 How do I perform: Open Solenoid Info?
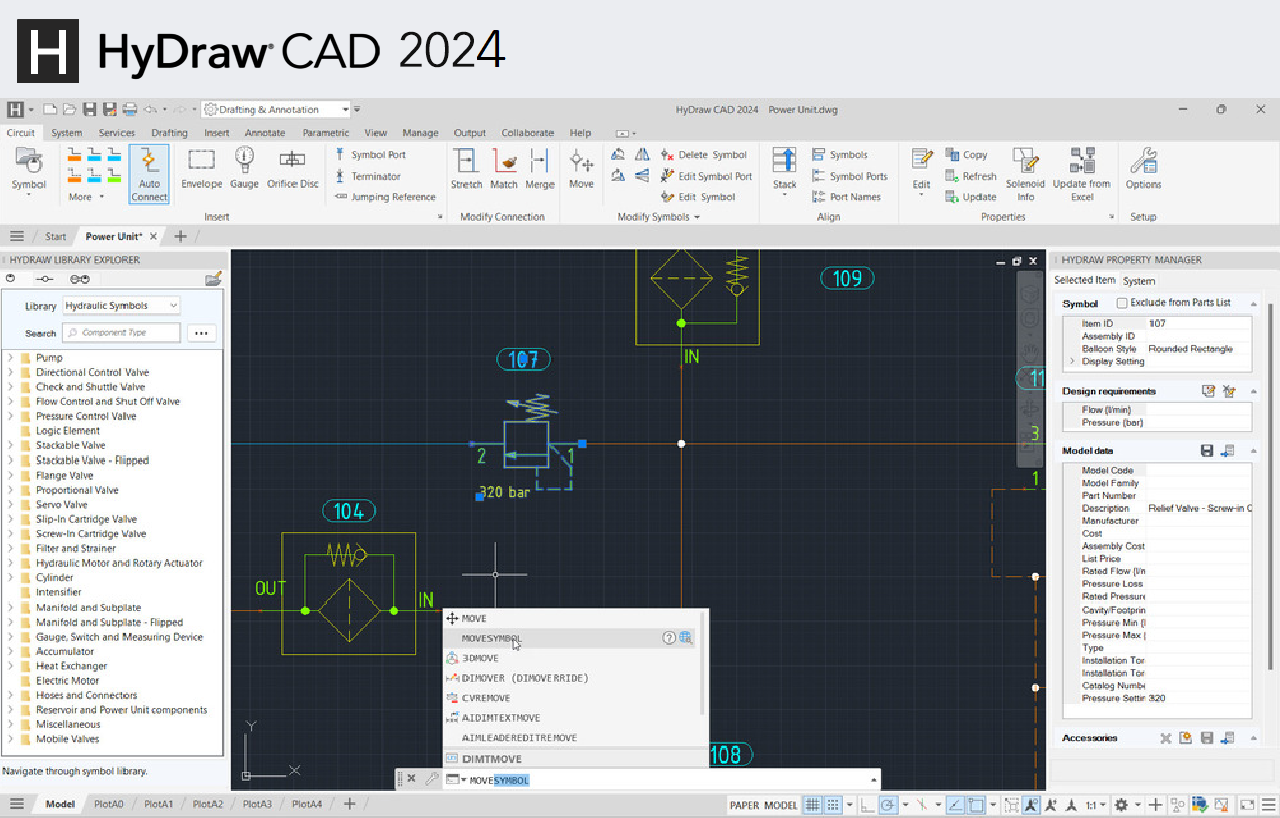[x=1025, y=174]
